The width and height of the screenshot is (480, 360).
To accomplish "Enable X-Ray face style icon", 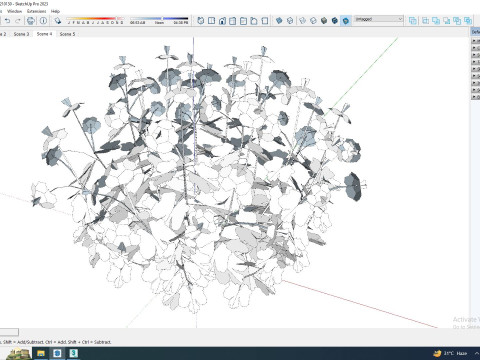I will 279,21.
